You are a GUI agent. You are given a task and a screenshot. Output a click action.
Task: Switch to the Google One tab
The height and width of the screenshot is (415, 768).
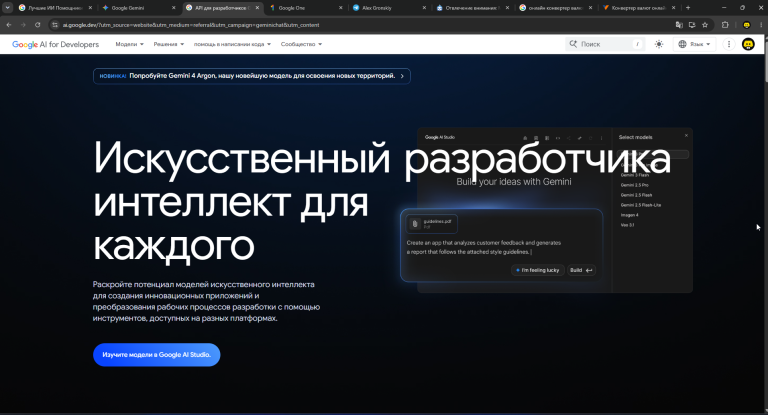coord(305,8)
